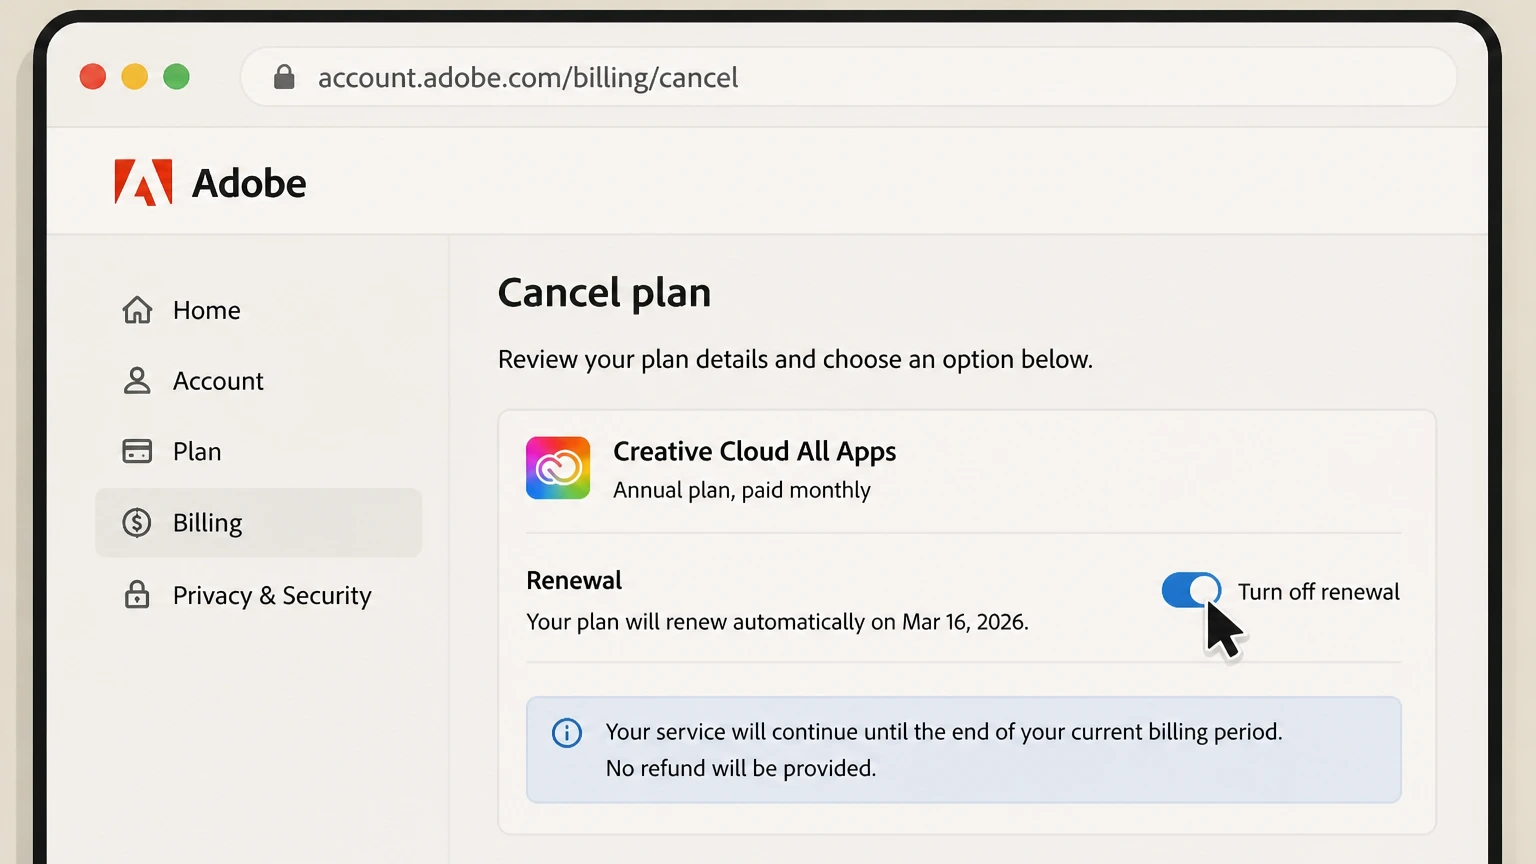
Task: Click 'Your service will continue' notice text
Action: [x=944, y=732]
